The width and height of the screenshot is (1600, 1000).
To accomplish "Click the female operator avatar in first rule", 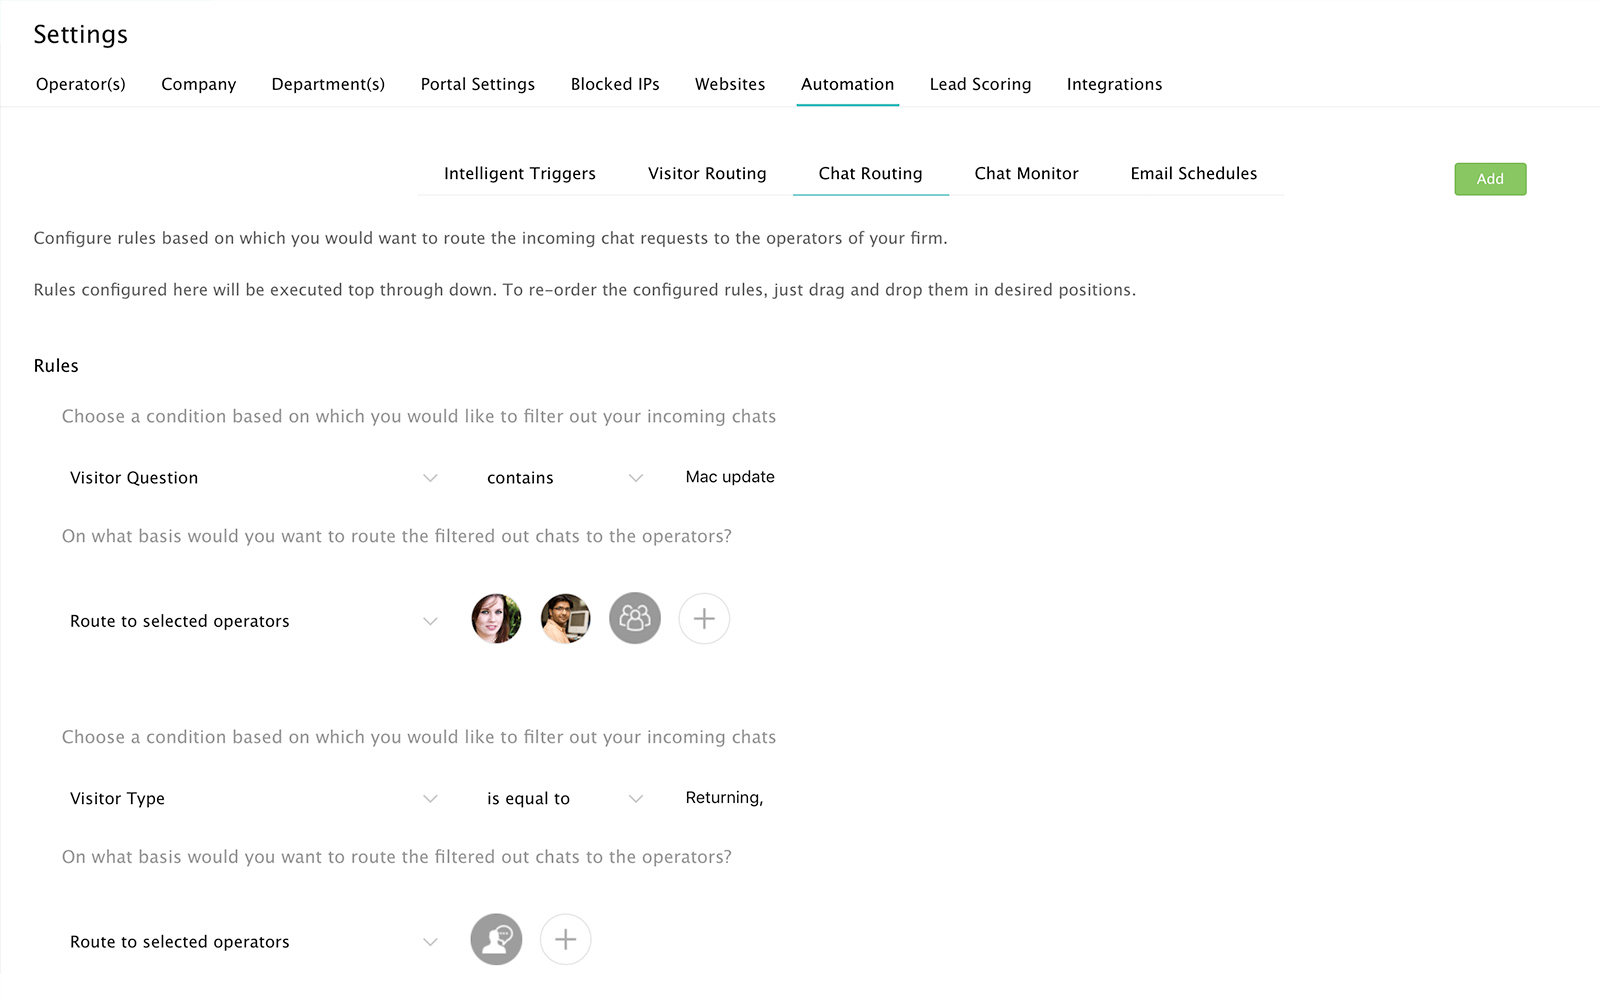I will (496, 619).
